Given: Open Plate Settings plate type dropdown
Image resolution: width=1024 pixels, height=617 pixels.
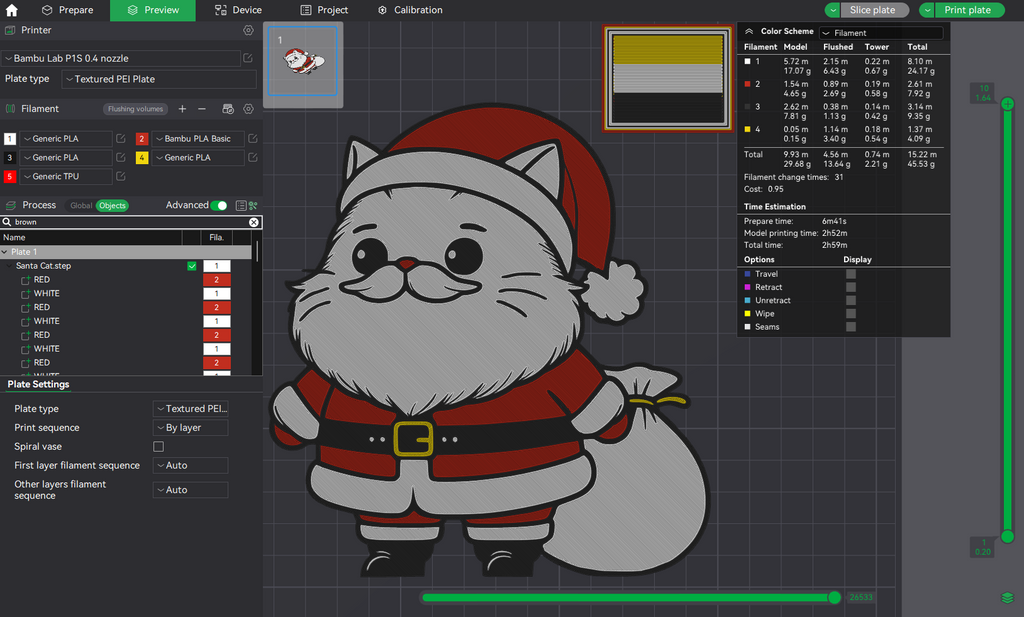Looking at the screenshot, I should coord(191,409).
